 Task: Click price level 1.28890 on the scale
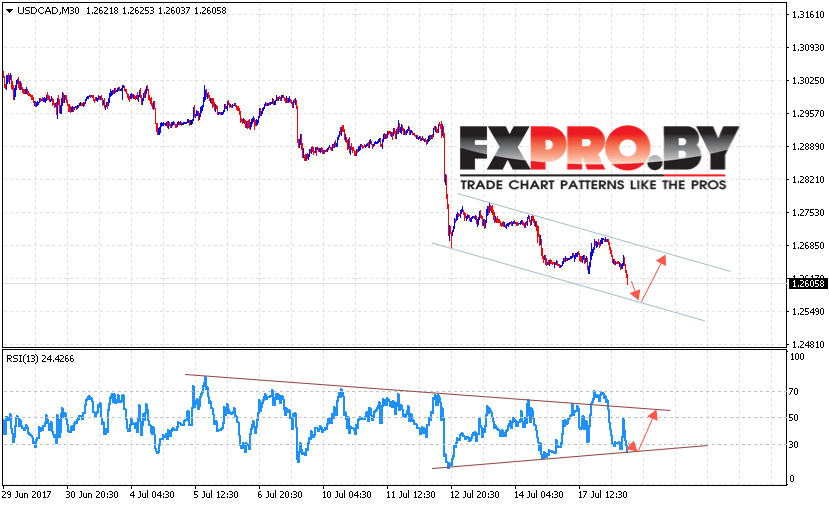(808, 146)
